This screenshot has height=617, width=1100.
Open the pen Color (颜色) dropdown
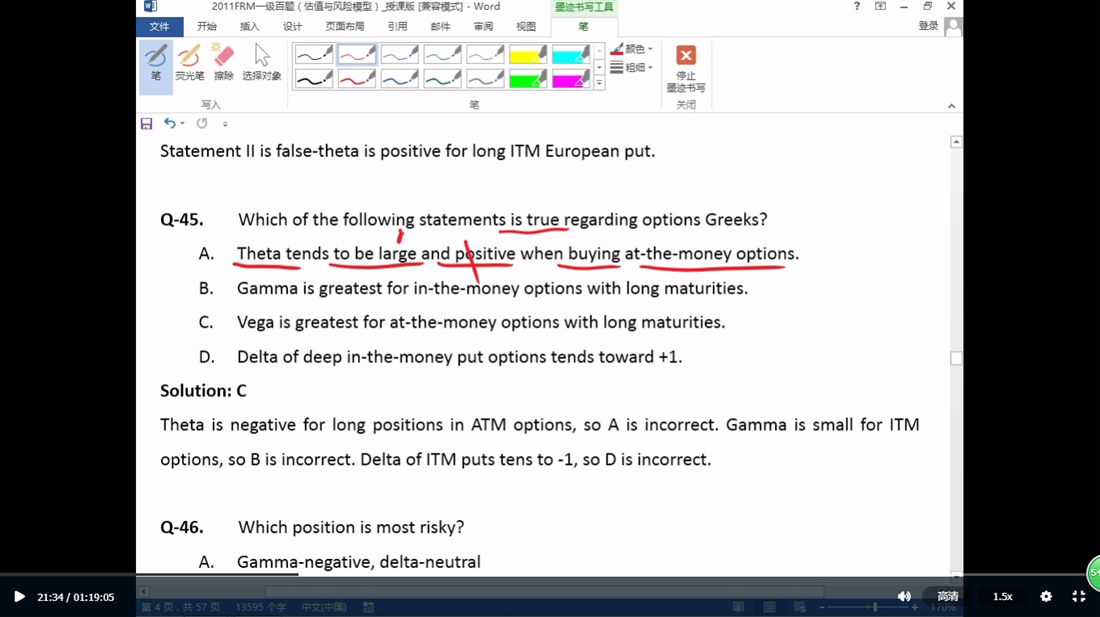pyautogui.click(x=632, y=49)
